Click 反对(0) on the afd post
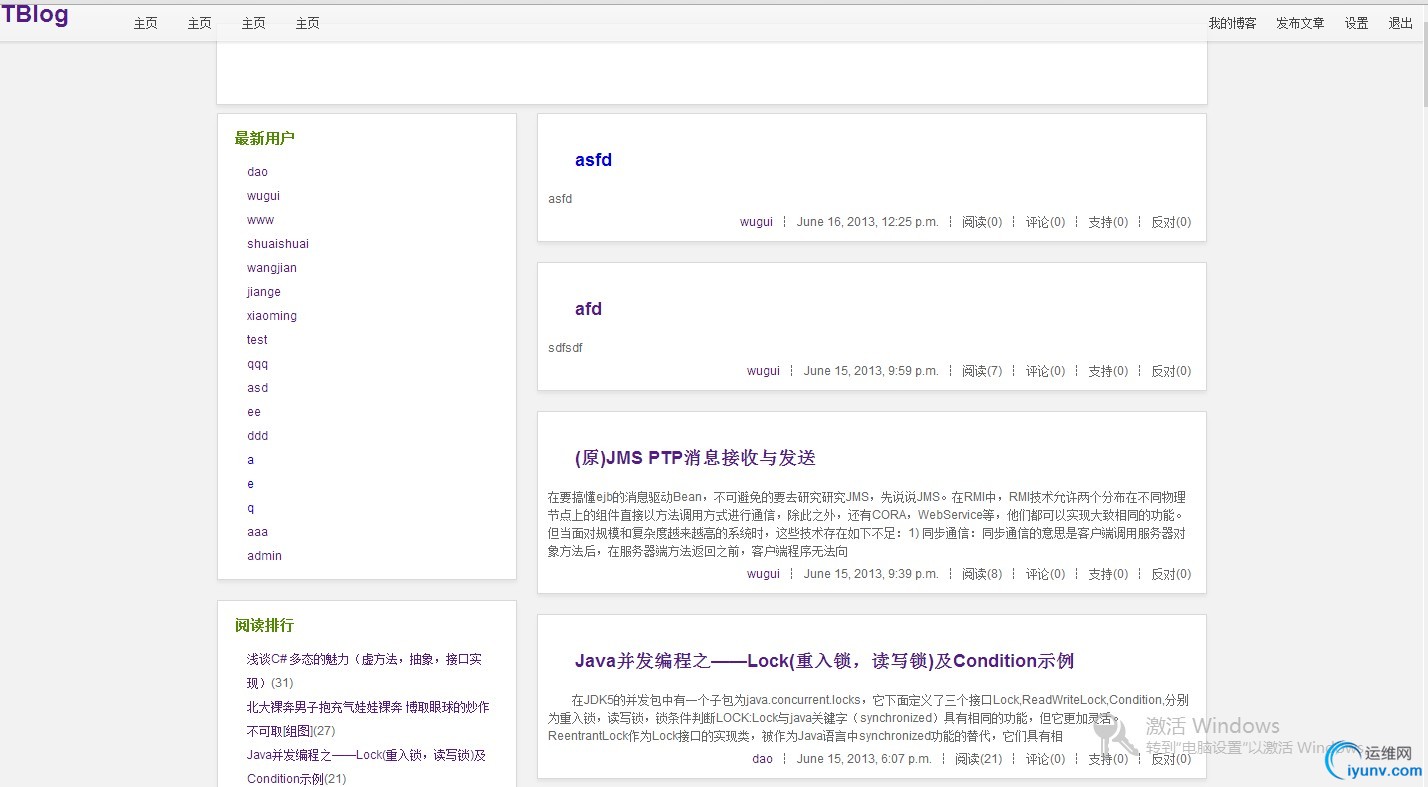1428x787 pixels. [x=1171, y=371]
